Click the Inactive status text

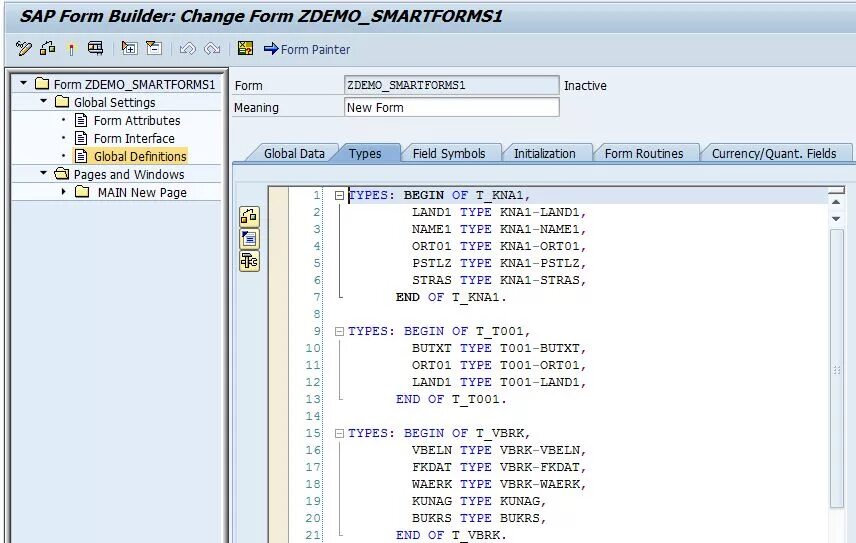[585, 86]
